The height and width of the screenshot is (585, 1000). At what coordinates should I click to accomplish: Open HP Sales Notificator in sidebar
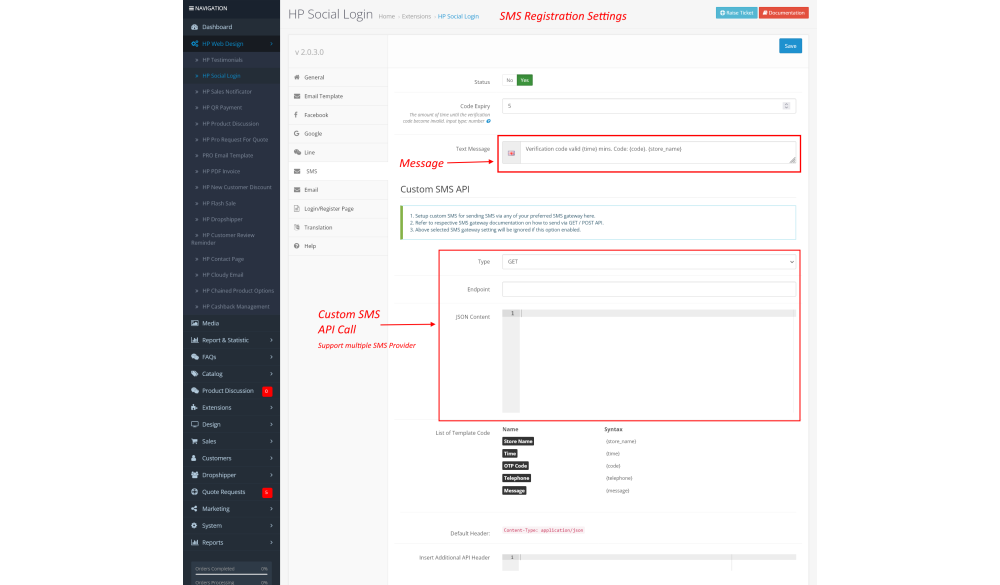click(x=227, y=92)
